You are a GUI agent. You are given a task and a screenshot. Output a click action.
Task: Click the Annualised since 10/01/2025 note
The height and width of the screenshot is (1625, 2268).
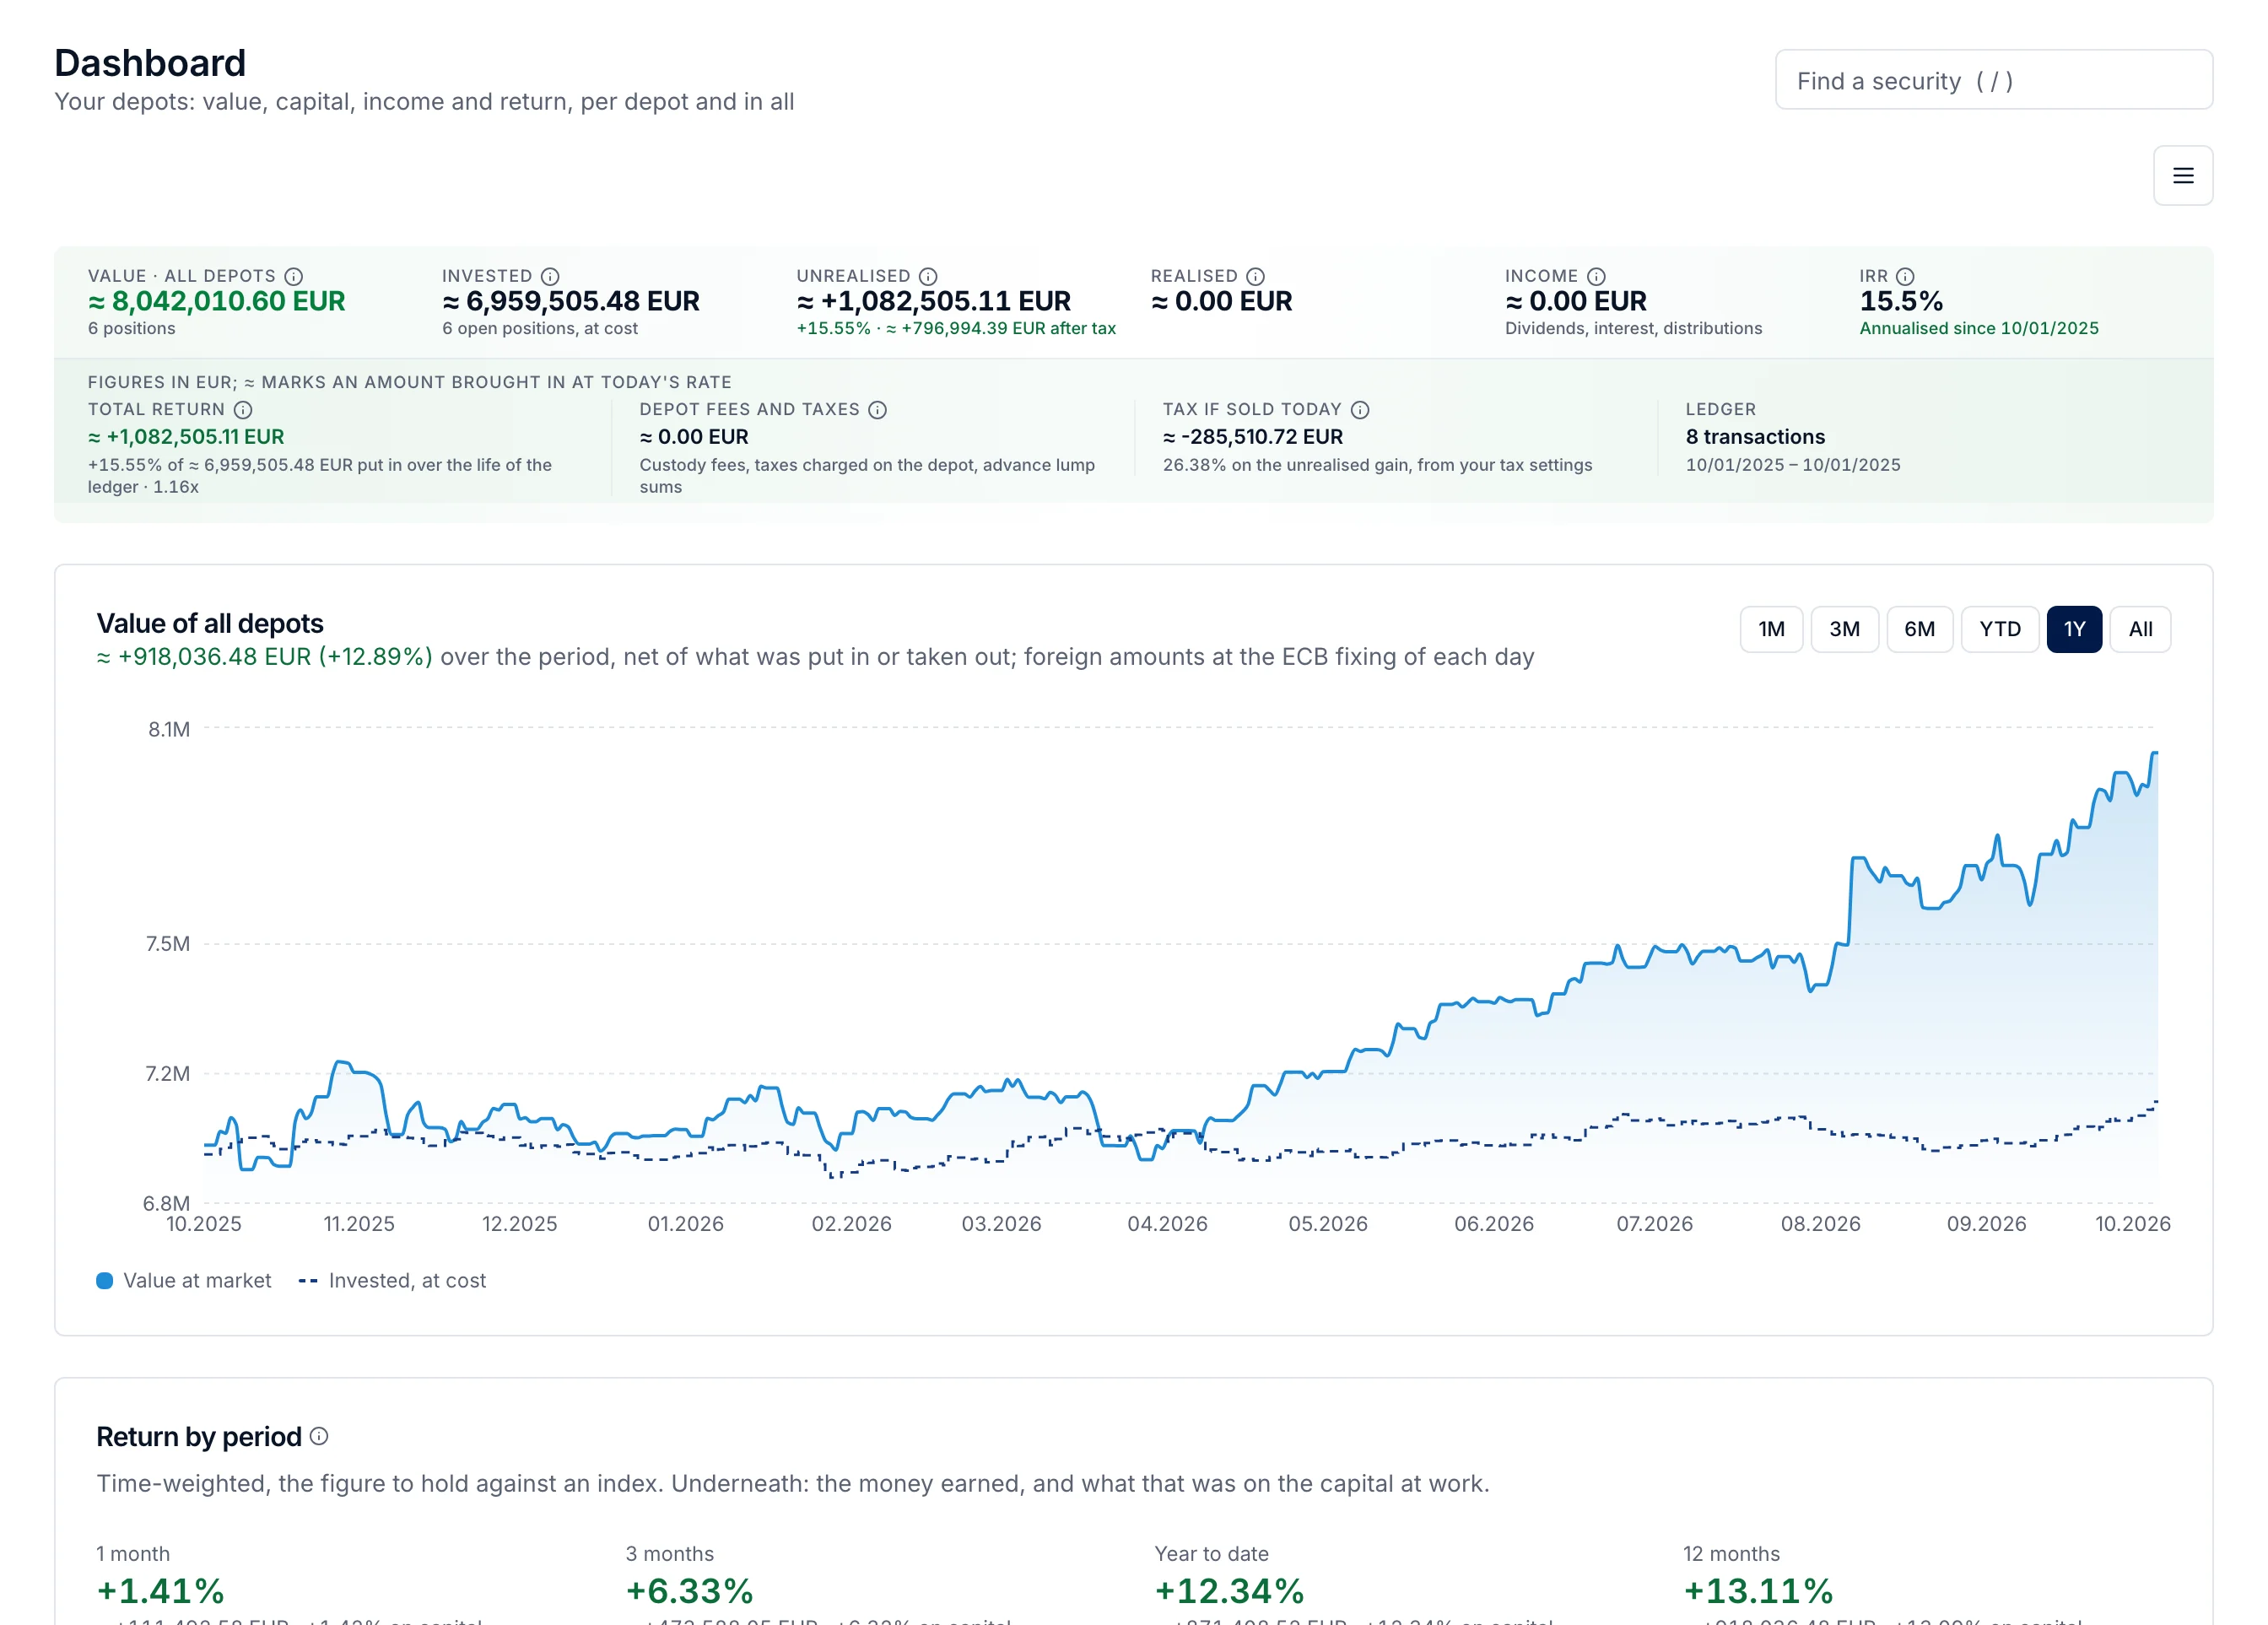click(1978, 328)
